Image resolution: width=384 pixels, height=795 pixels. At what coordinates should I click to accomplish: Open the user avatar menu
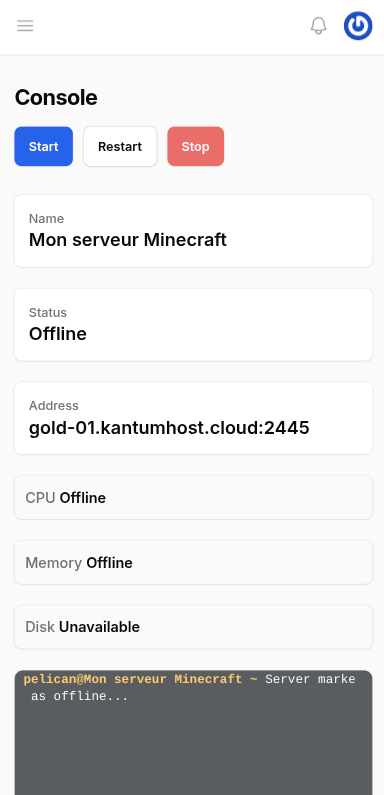click(x=358, y=25)
